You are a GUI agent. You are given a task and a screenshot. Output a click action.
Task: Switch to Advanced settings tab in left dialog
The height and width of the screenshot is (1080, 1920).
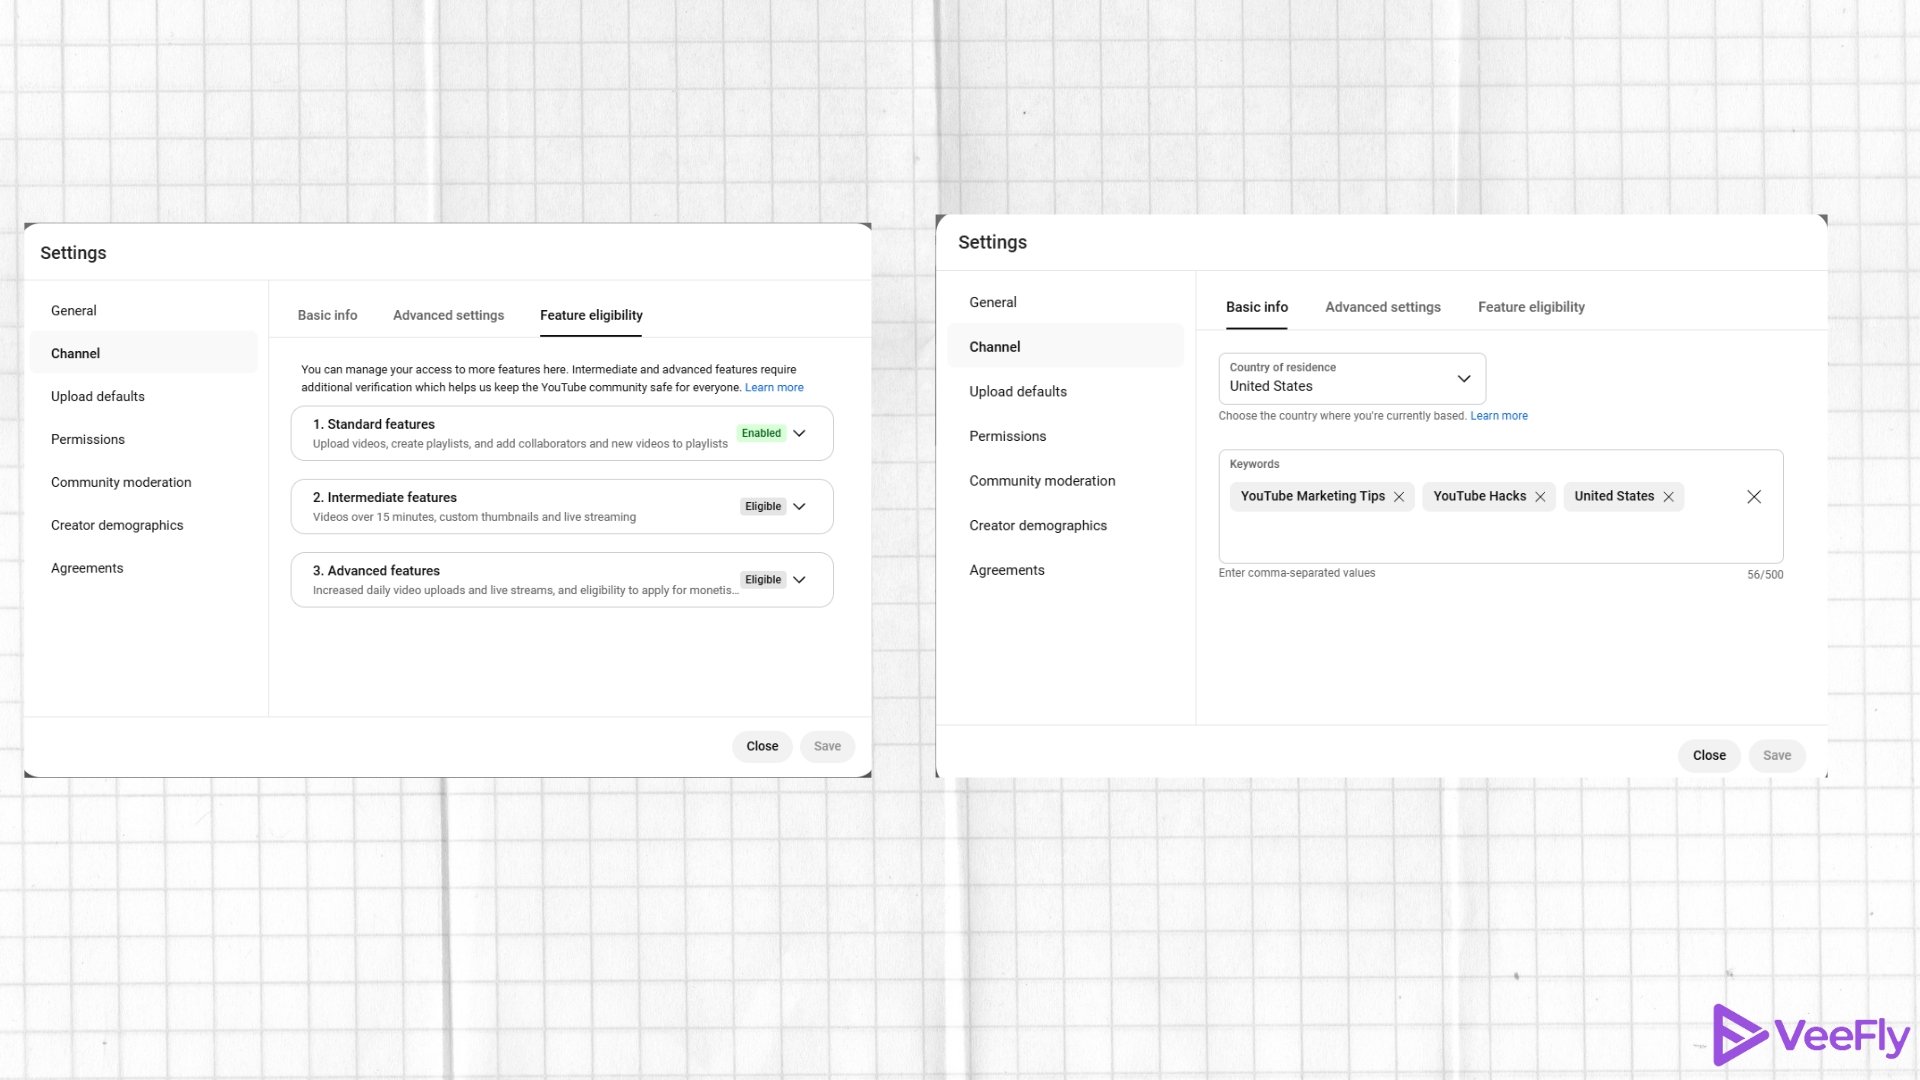coord(448,315)
